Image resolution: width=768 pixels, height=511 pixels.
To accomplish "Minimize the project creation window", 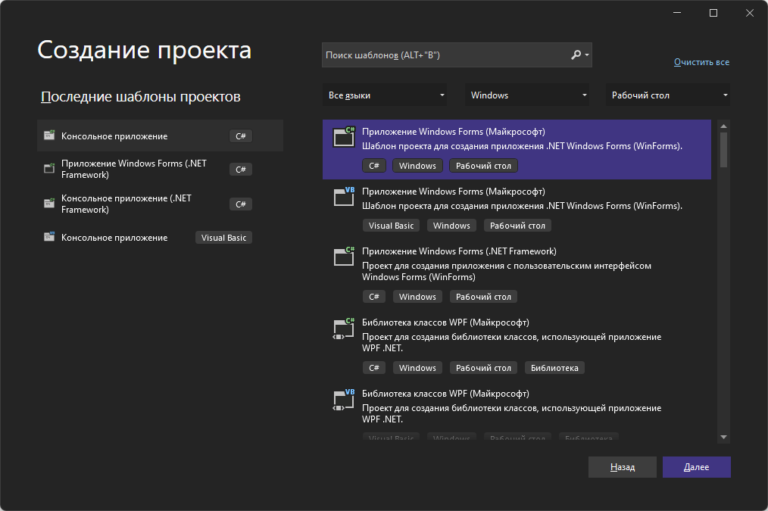I will (x=677, y=13).
